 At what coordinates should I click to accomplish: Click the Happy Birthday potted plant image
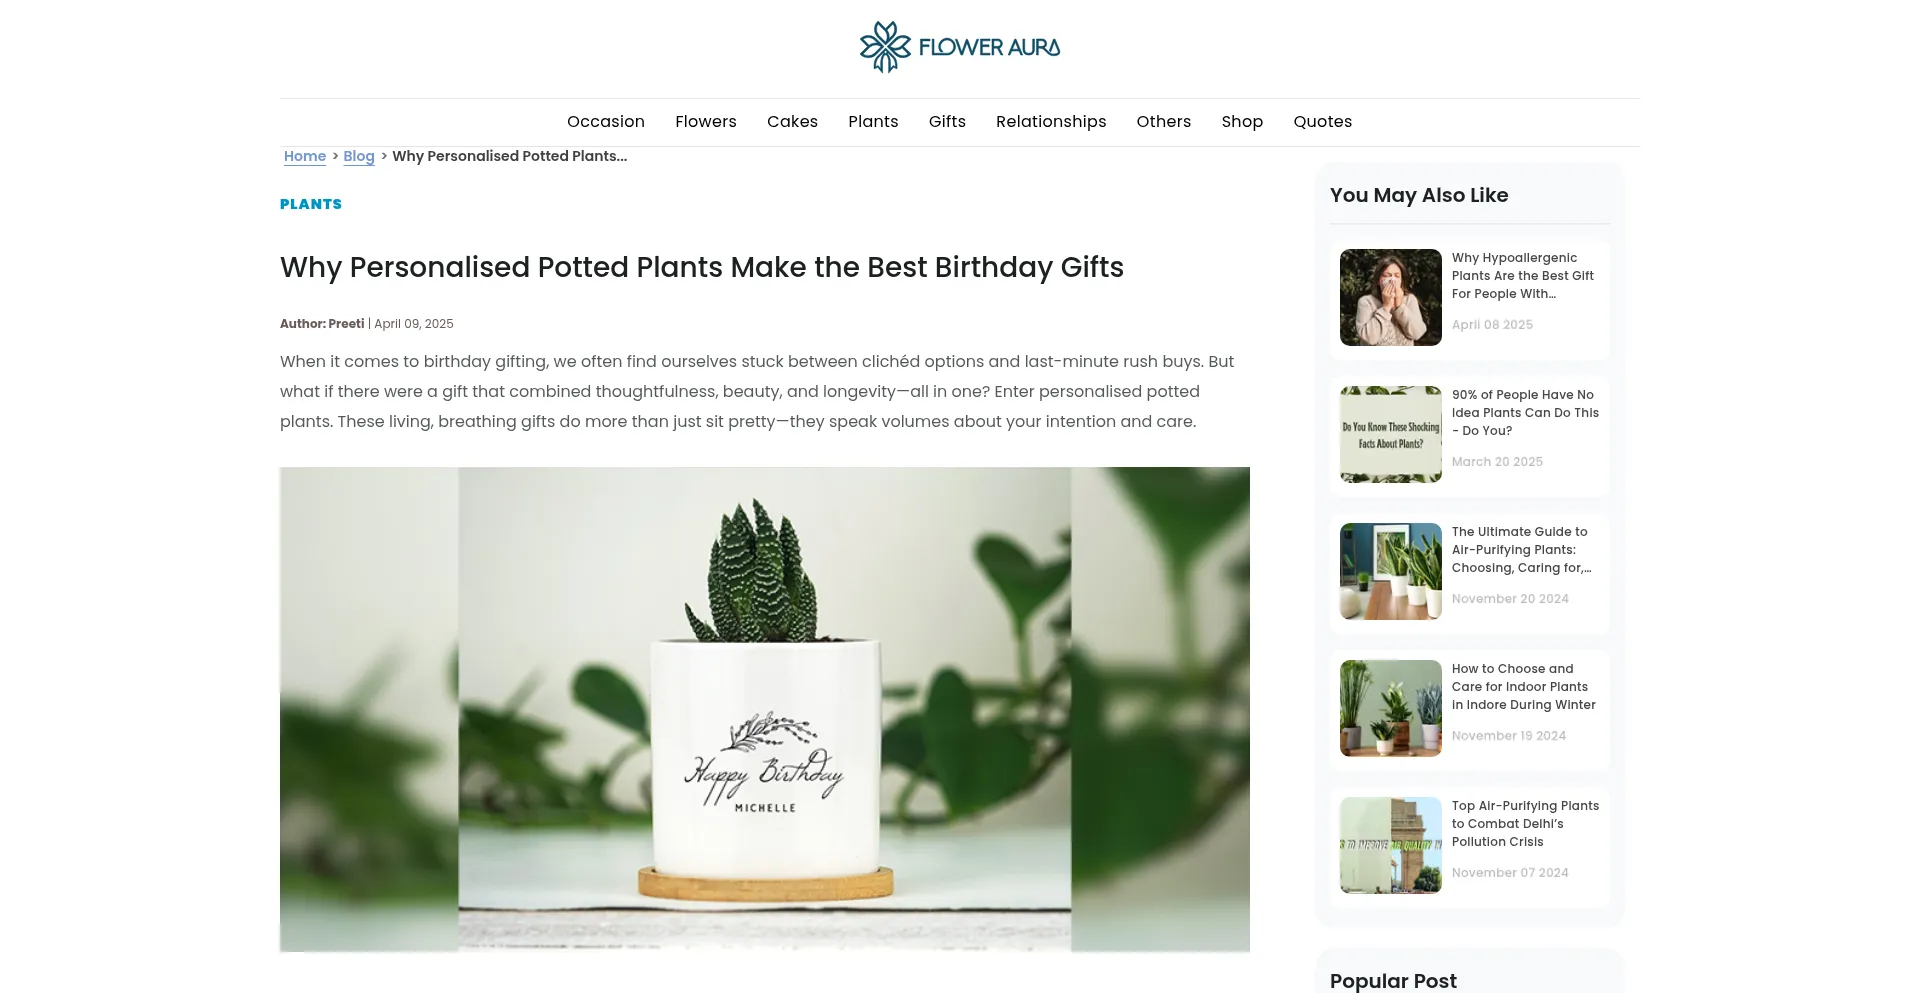tap(765, 709)
